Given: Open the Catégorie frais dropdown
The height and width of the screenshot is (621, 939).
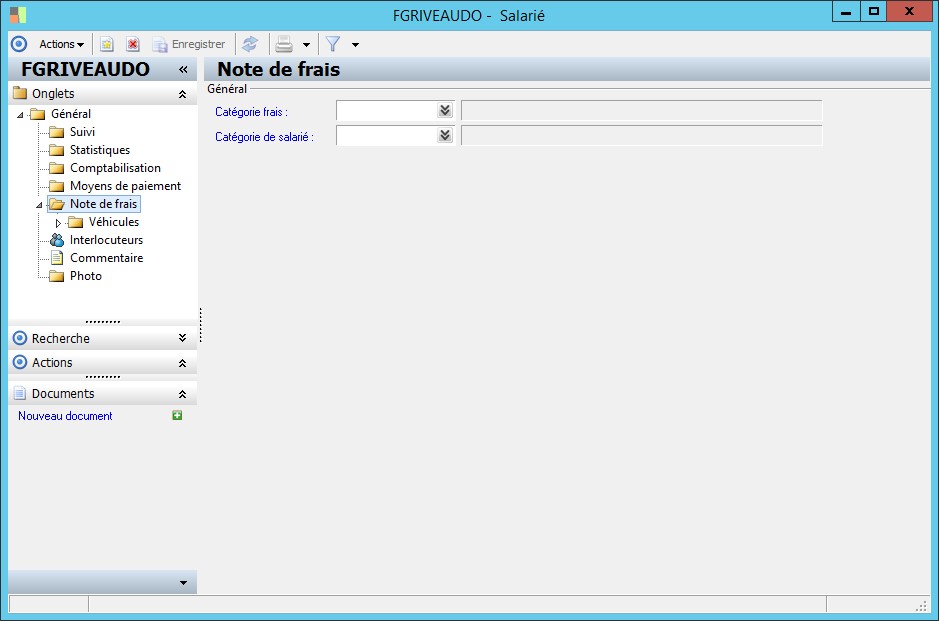Looking at the screenshot, I should coord(444,110).
